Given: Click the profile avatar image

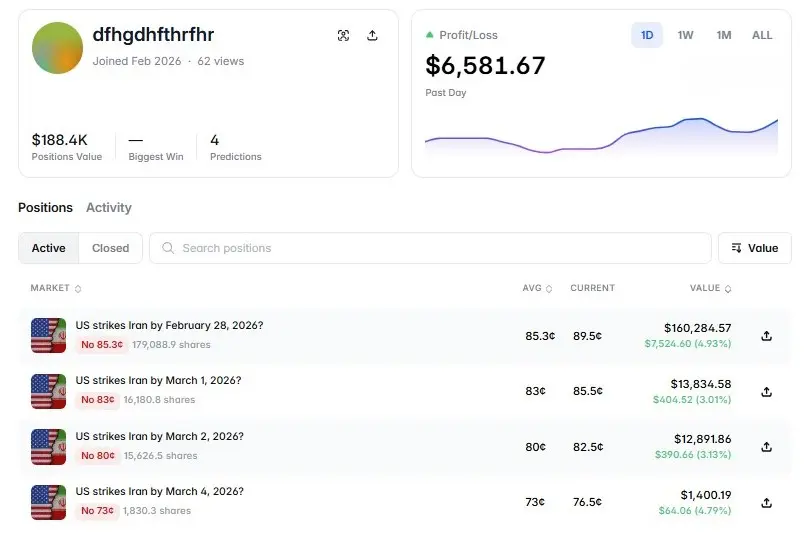Looking at the screenshot, I should 57,47.
